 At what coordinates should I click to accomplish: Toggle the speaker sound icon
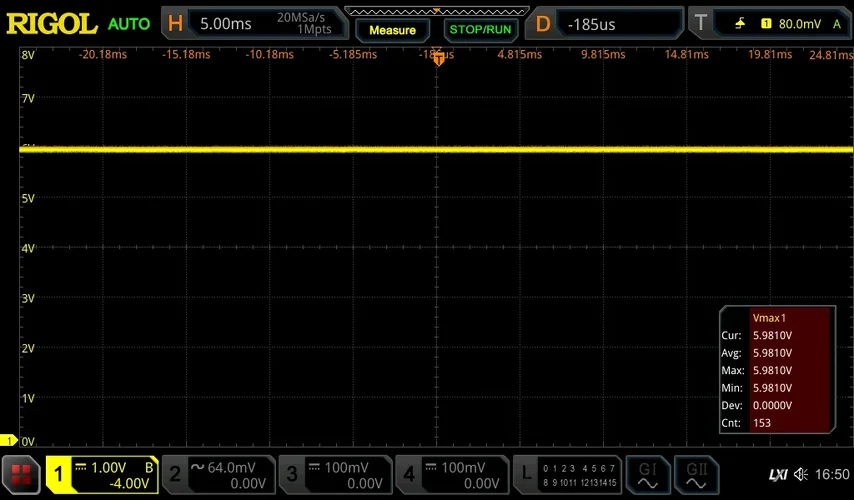(801, 474)
